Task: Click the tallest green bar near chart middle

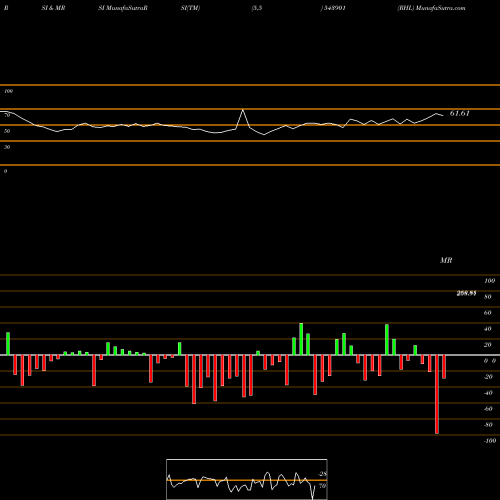Action: 301,339
